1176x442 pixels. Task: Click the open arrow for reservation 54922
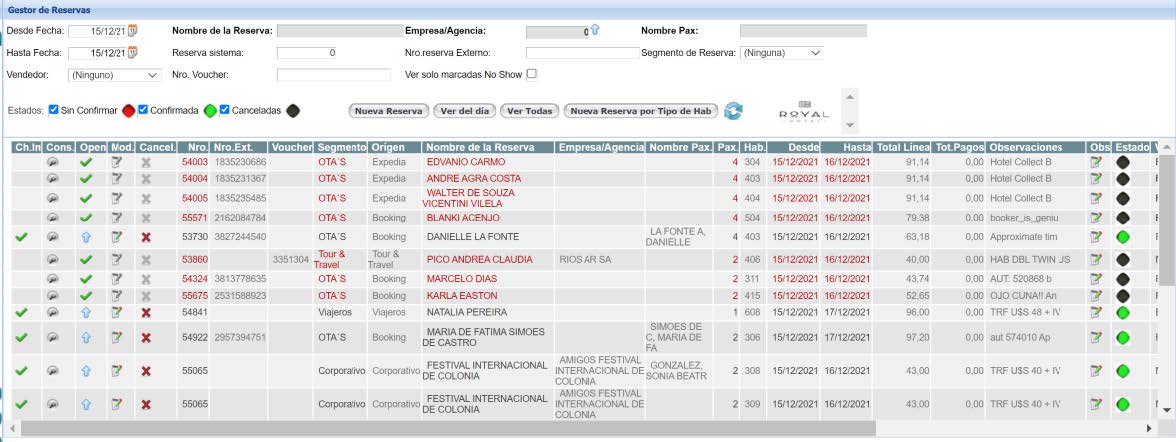click(x=86, y=338)
